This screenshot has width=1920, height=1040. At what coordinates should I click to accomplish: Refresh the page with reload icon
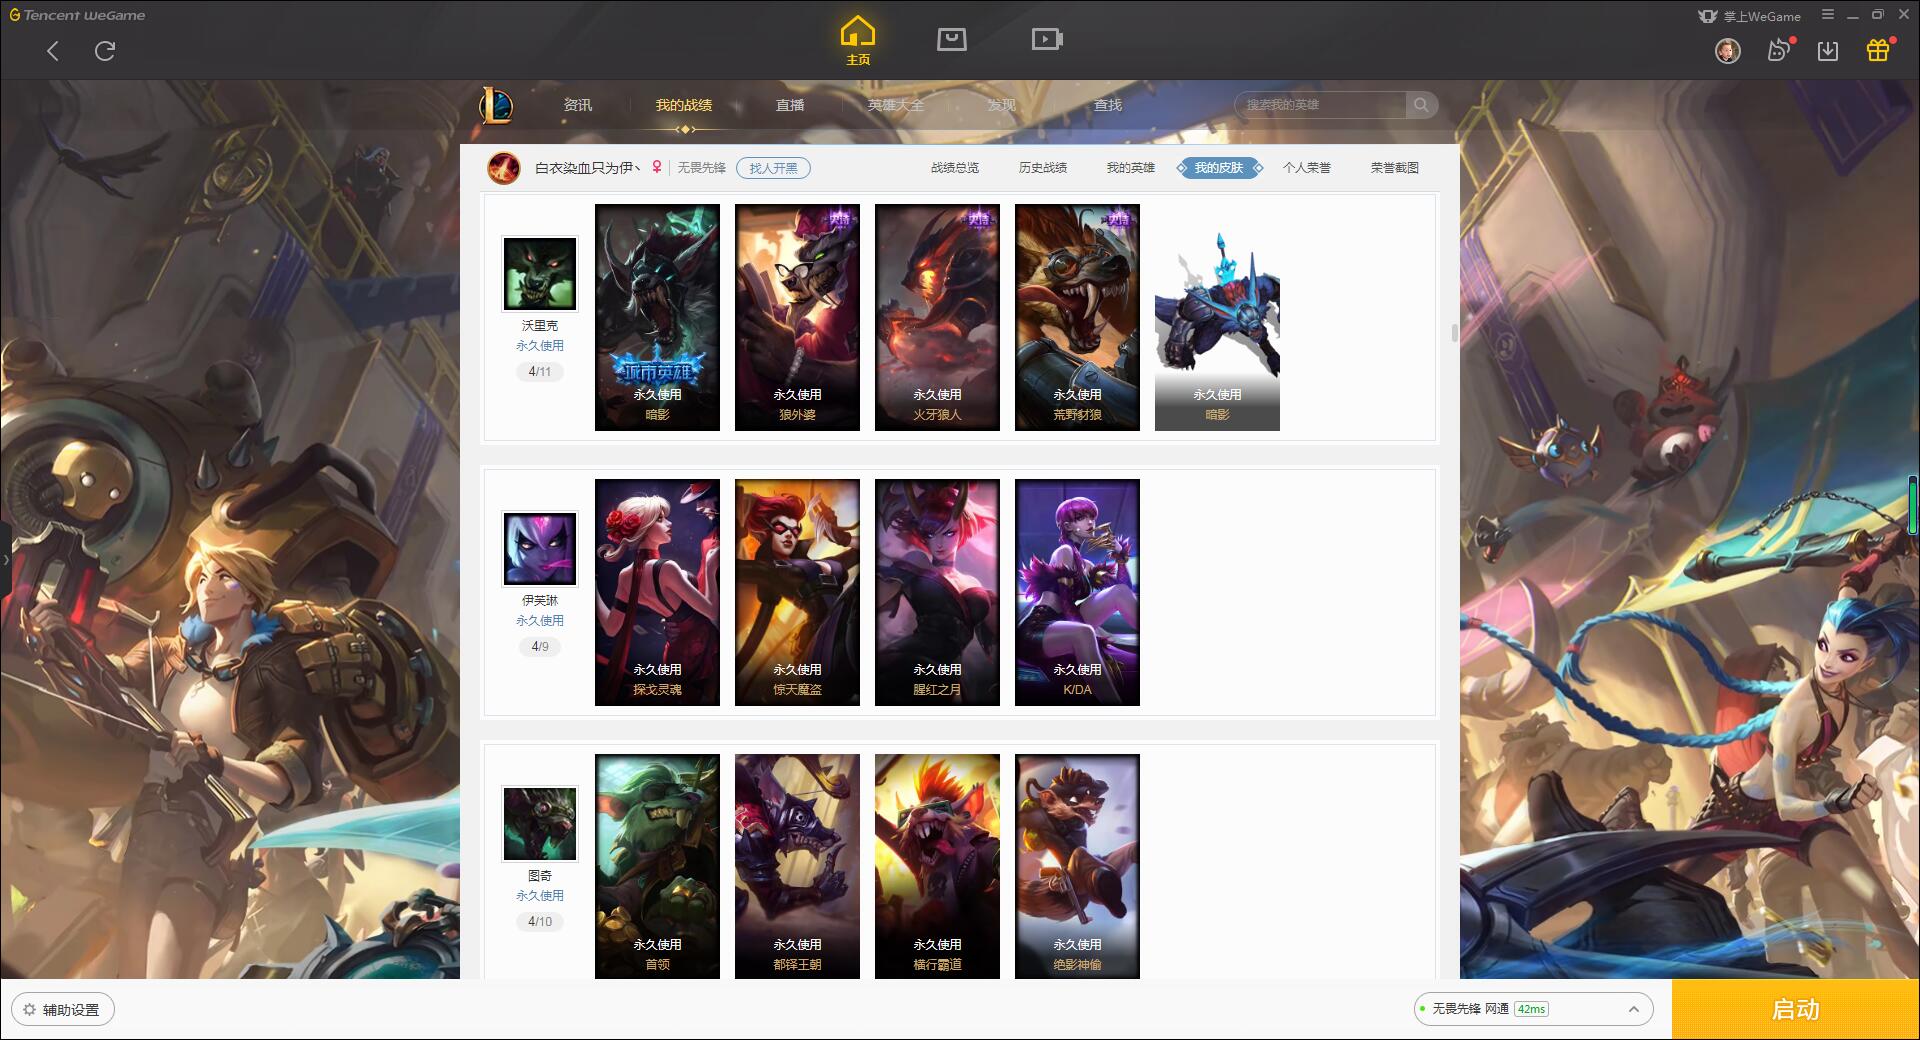tap(105, 51)
